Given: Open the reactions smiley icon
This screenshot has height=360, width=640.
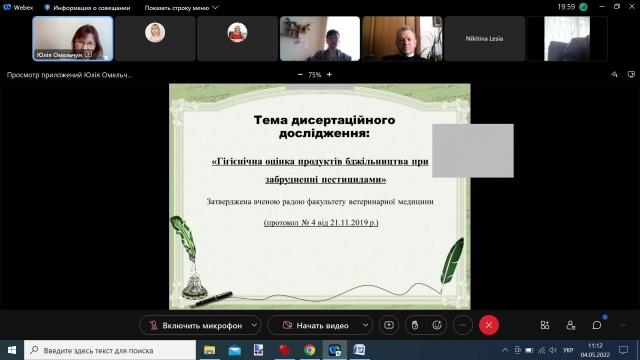Looking at the screenshot, I should pos(437,325).
